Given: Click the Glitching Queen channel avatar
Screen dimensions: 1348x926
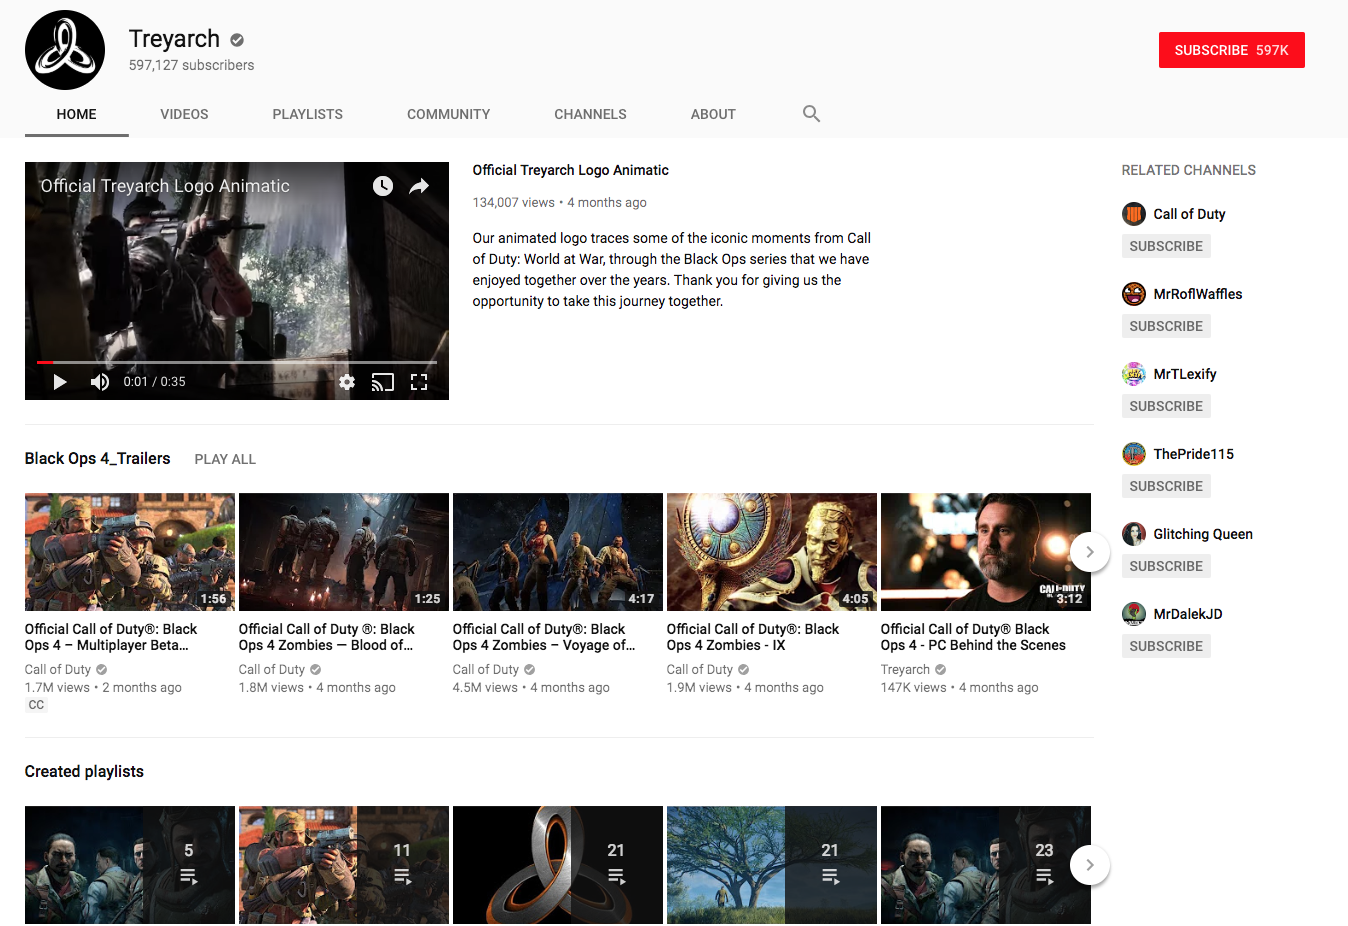Looking at the screenshot, I should tap(1134, 534).
